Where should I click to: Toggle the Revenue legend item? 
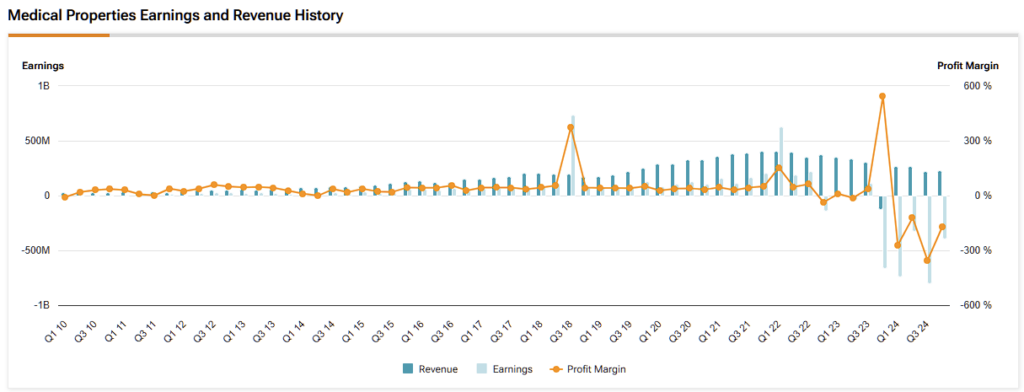point(430,369)
